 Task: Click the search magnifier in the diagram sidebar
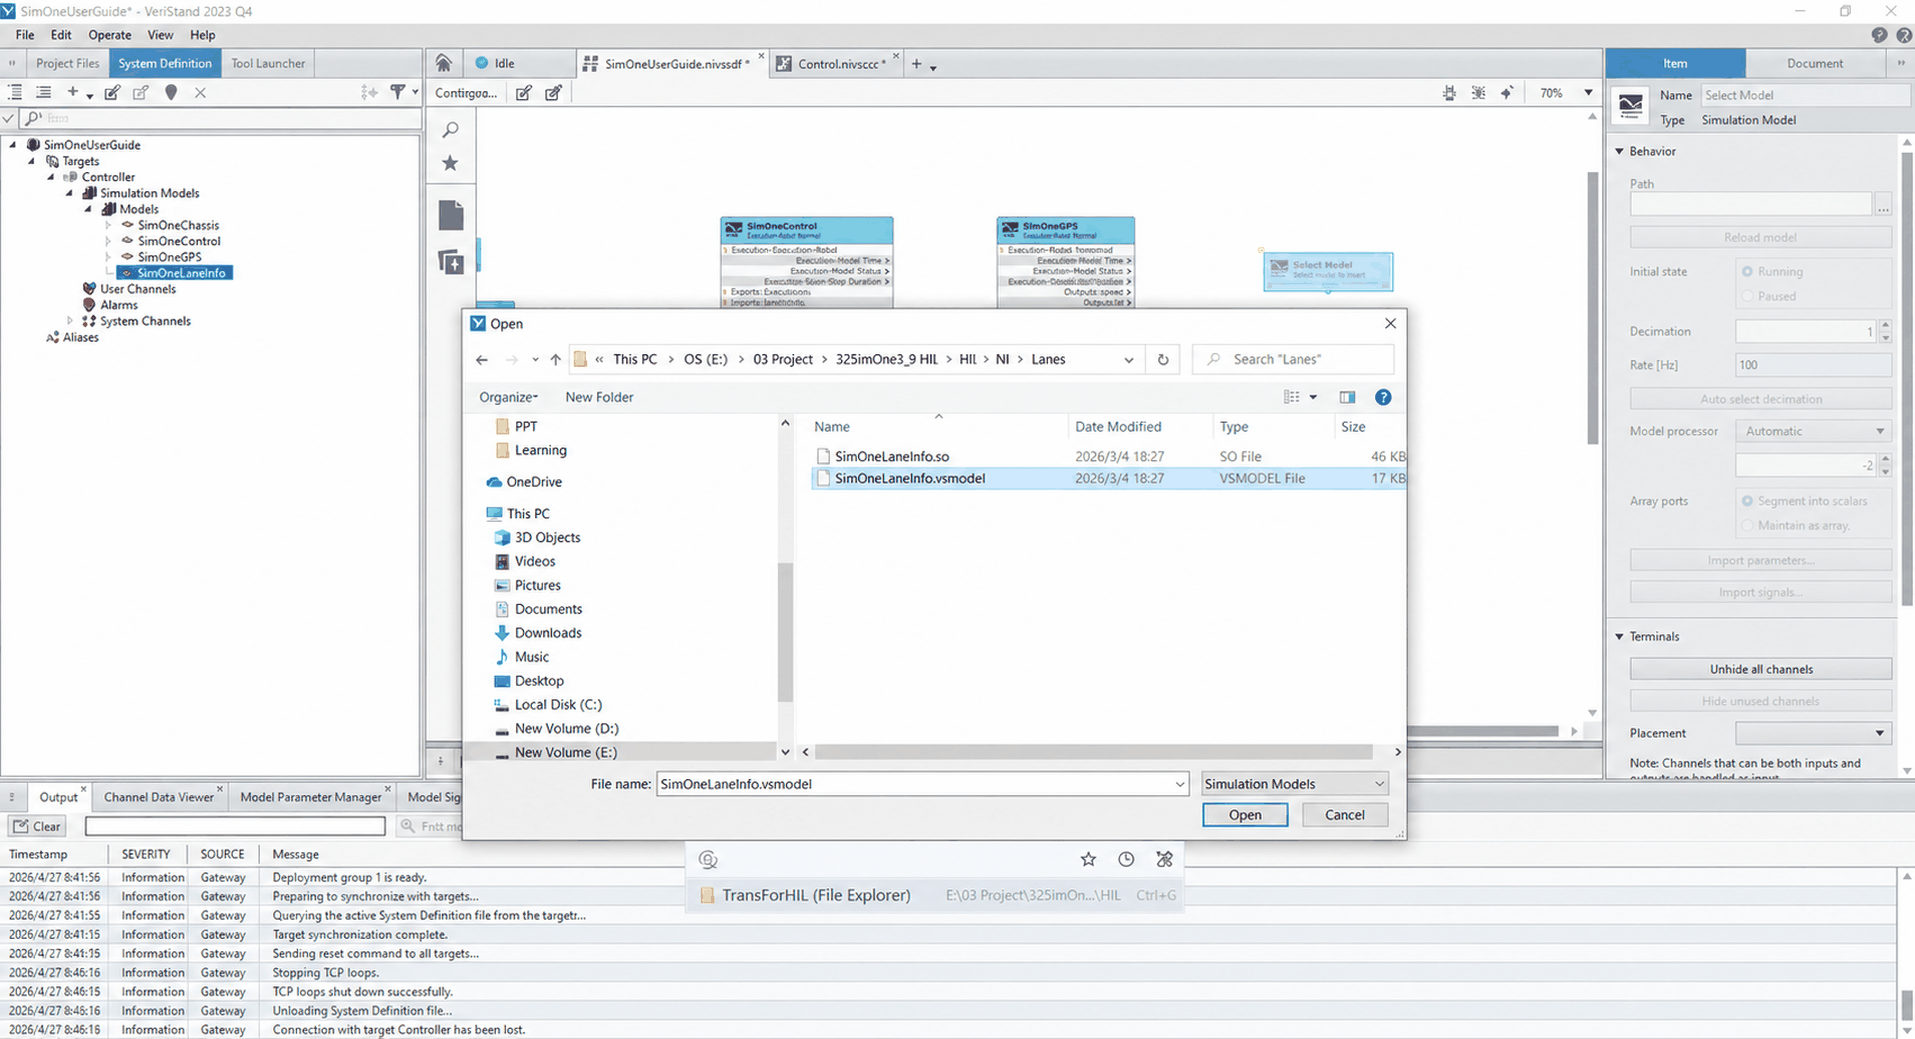coord(451,130)
